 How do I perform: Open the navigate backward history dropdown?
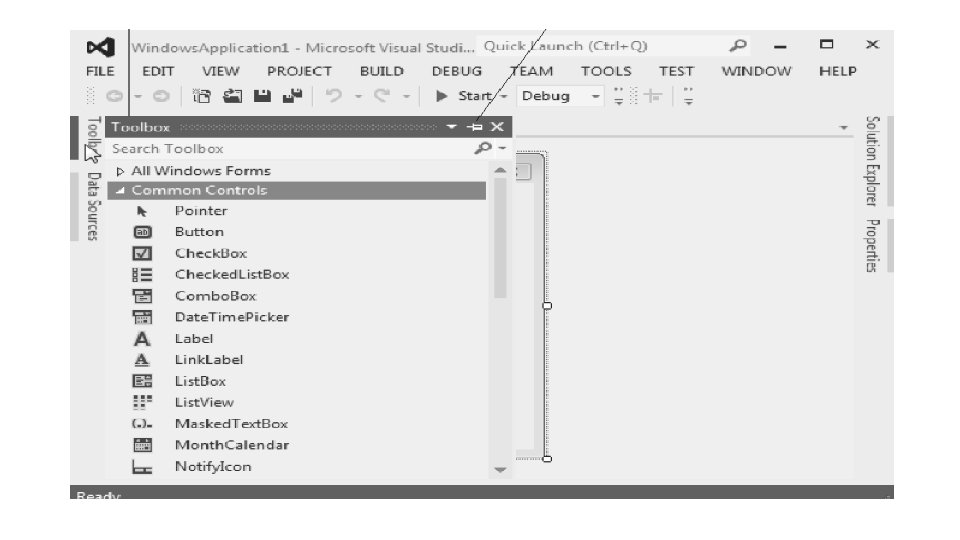pyautogui.click(x=138, y=97)
